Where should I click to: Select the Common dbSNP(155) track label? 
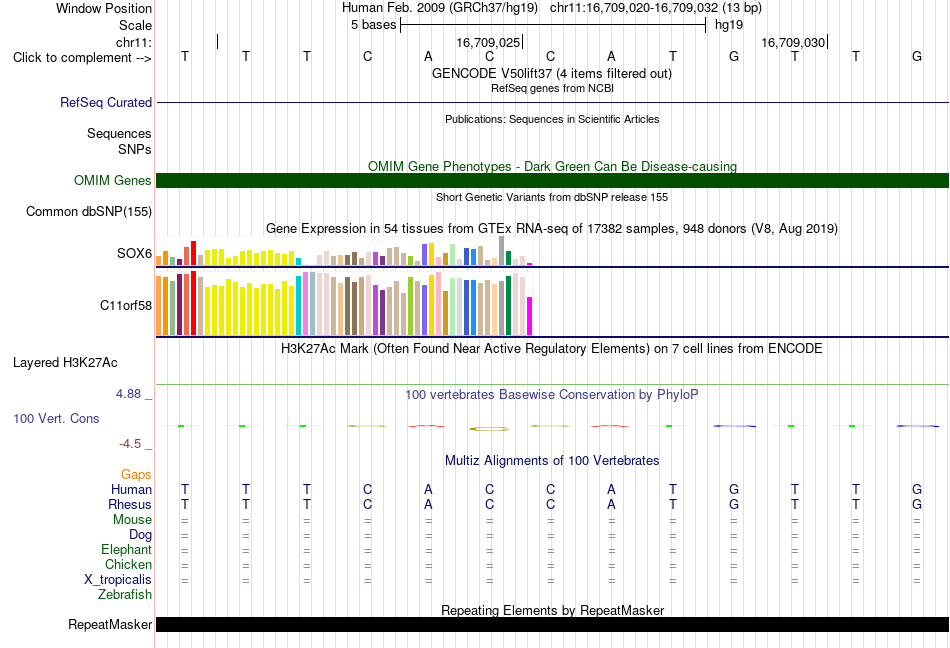(88, 211)
